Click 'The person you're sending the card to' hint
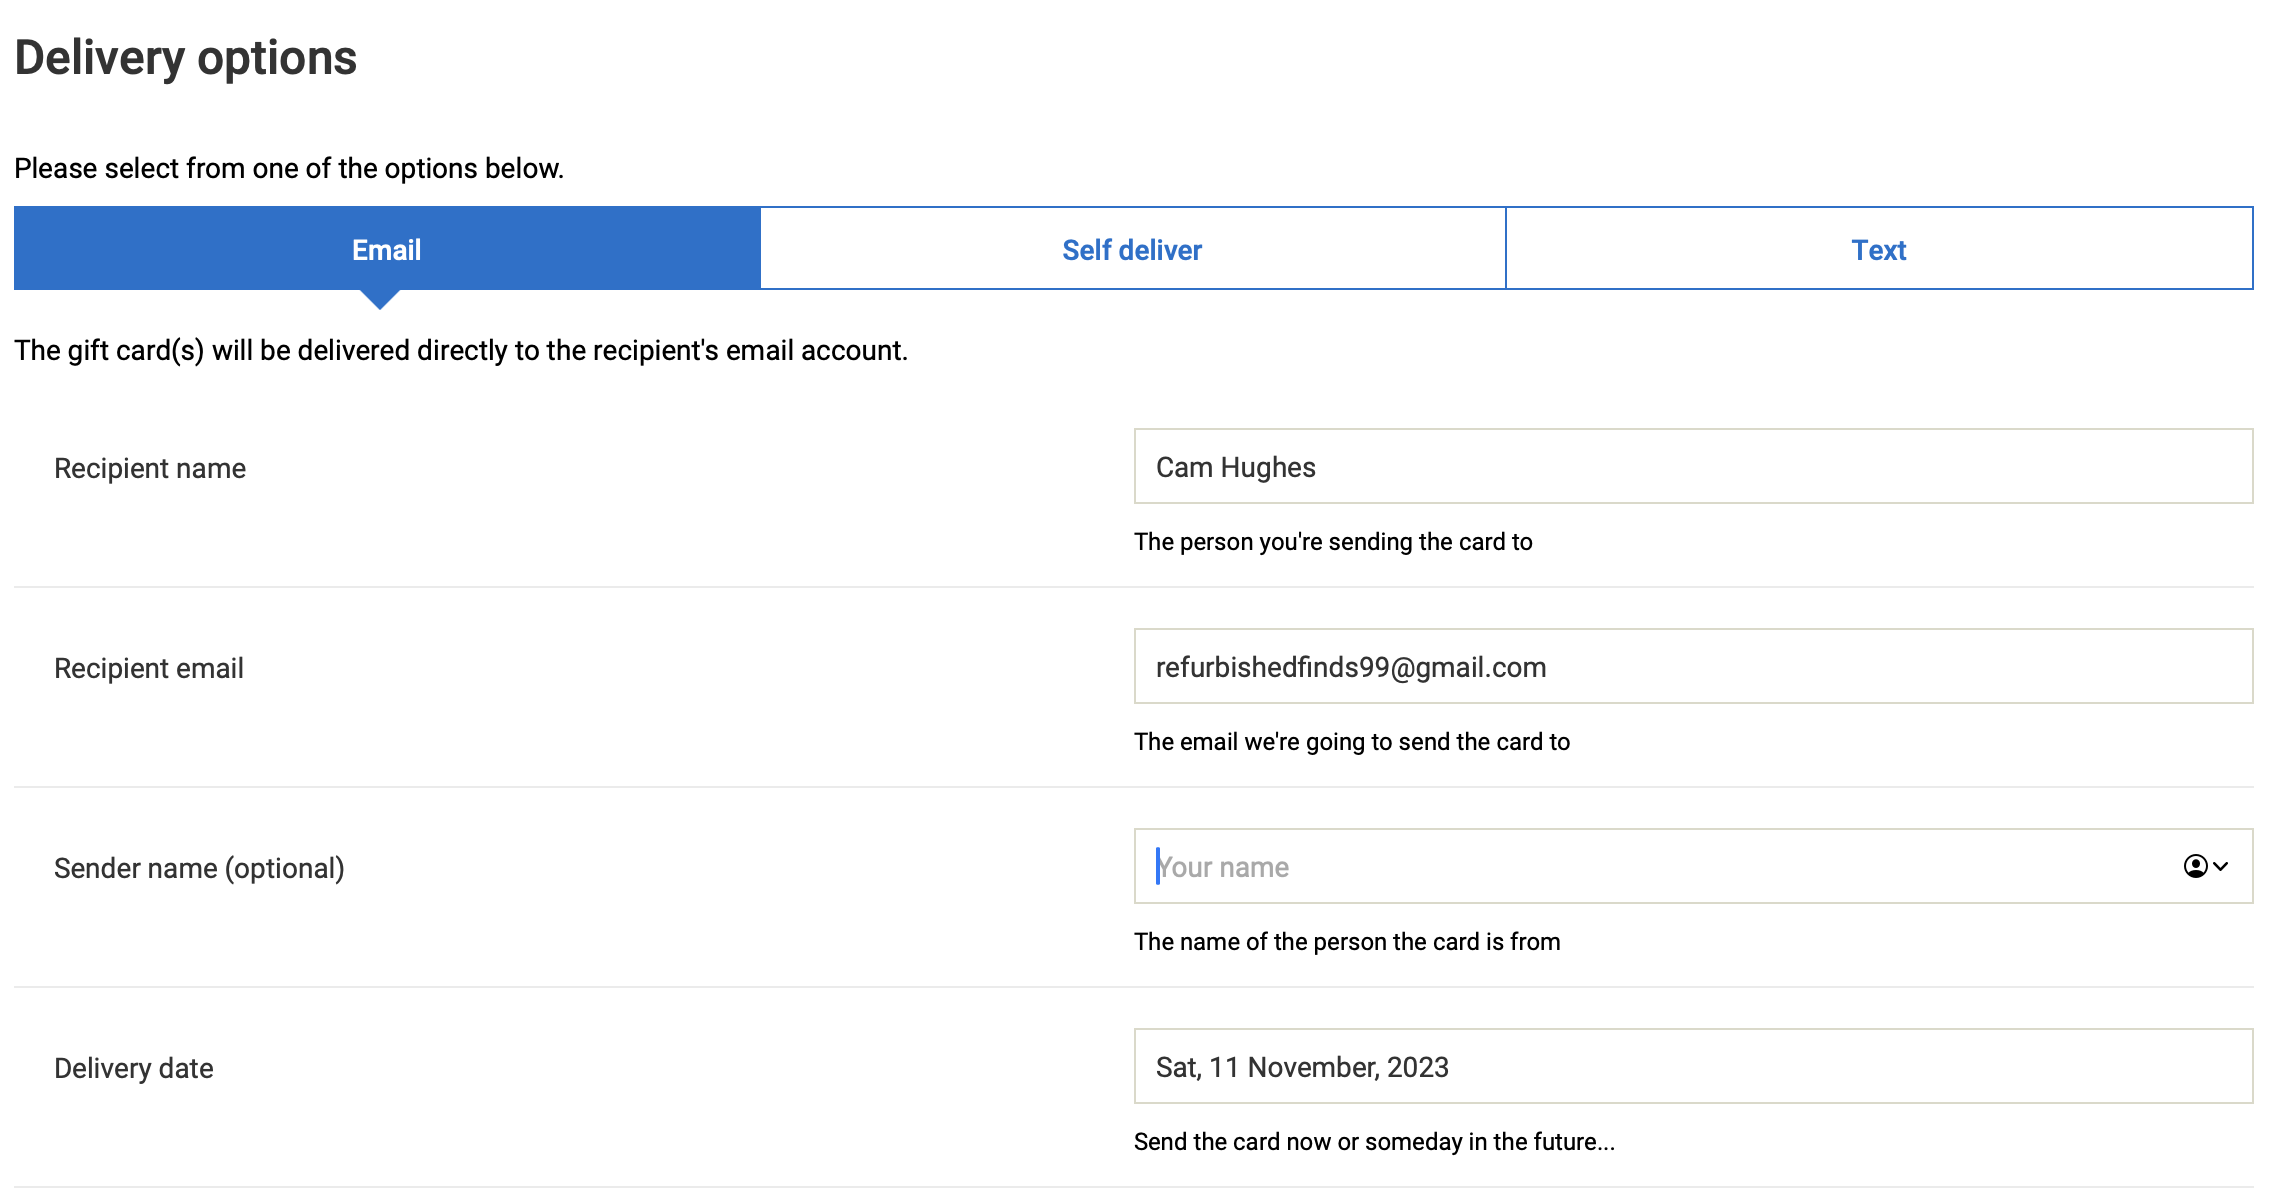 1333,542
